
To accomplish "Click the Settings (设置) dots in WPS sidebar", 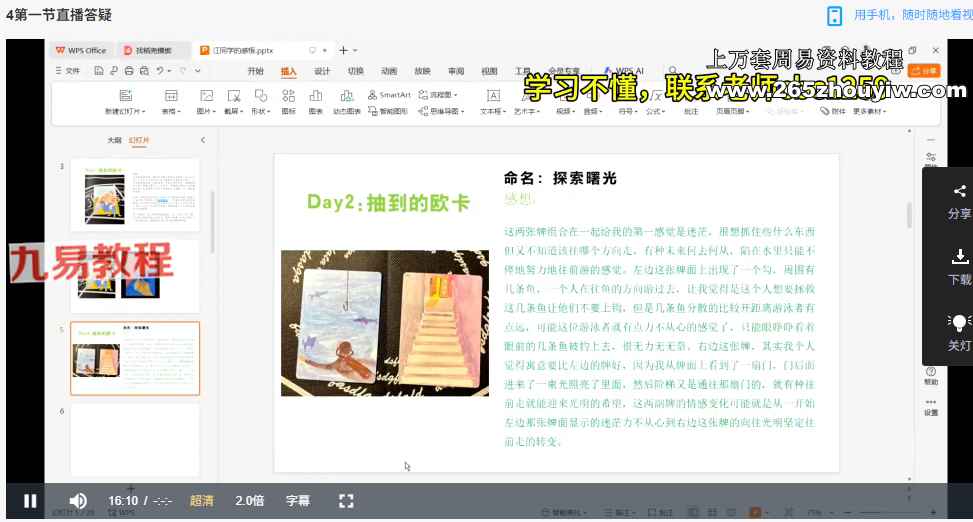I will (931, 402).
